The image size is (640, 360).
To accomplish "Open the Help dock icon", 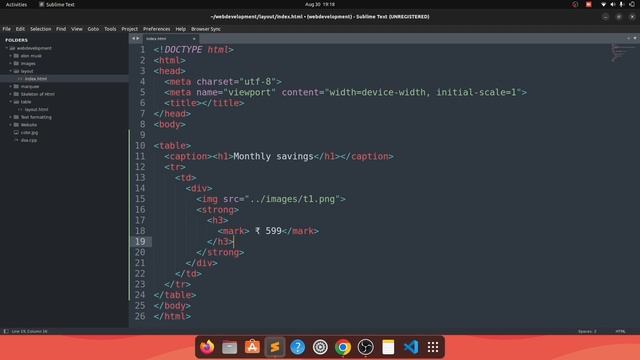I will coord(298,347).
